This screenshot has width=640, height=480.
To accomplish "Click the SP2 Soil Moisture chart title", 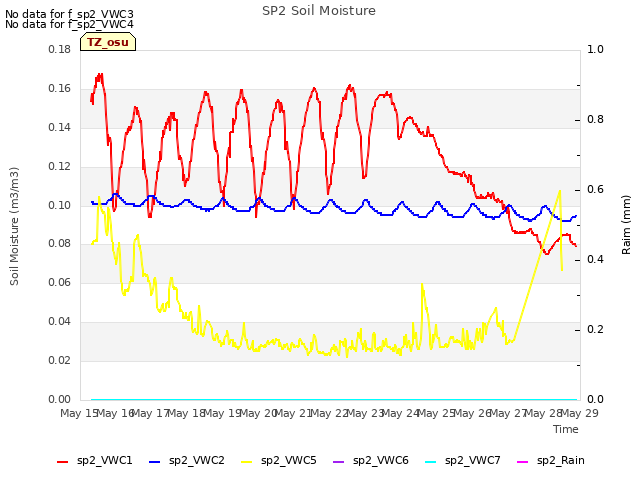I will (319, 11).
